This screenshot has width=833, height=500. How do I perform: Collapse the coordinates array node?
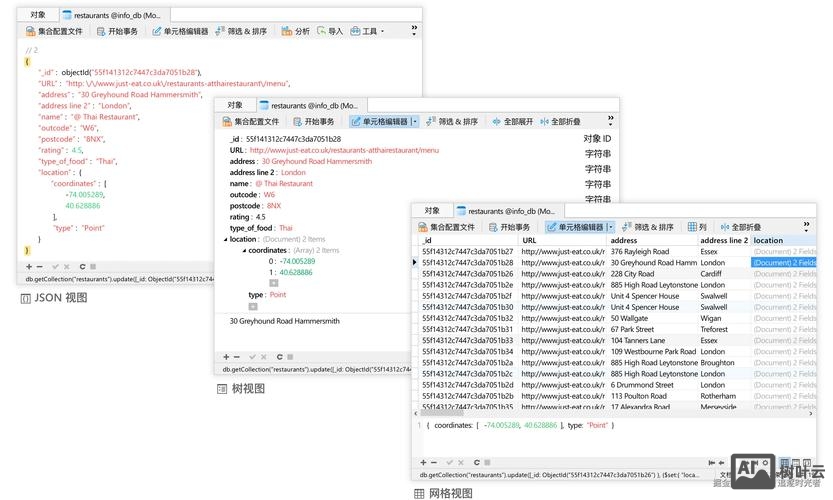(x=243, y=250)
